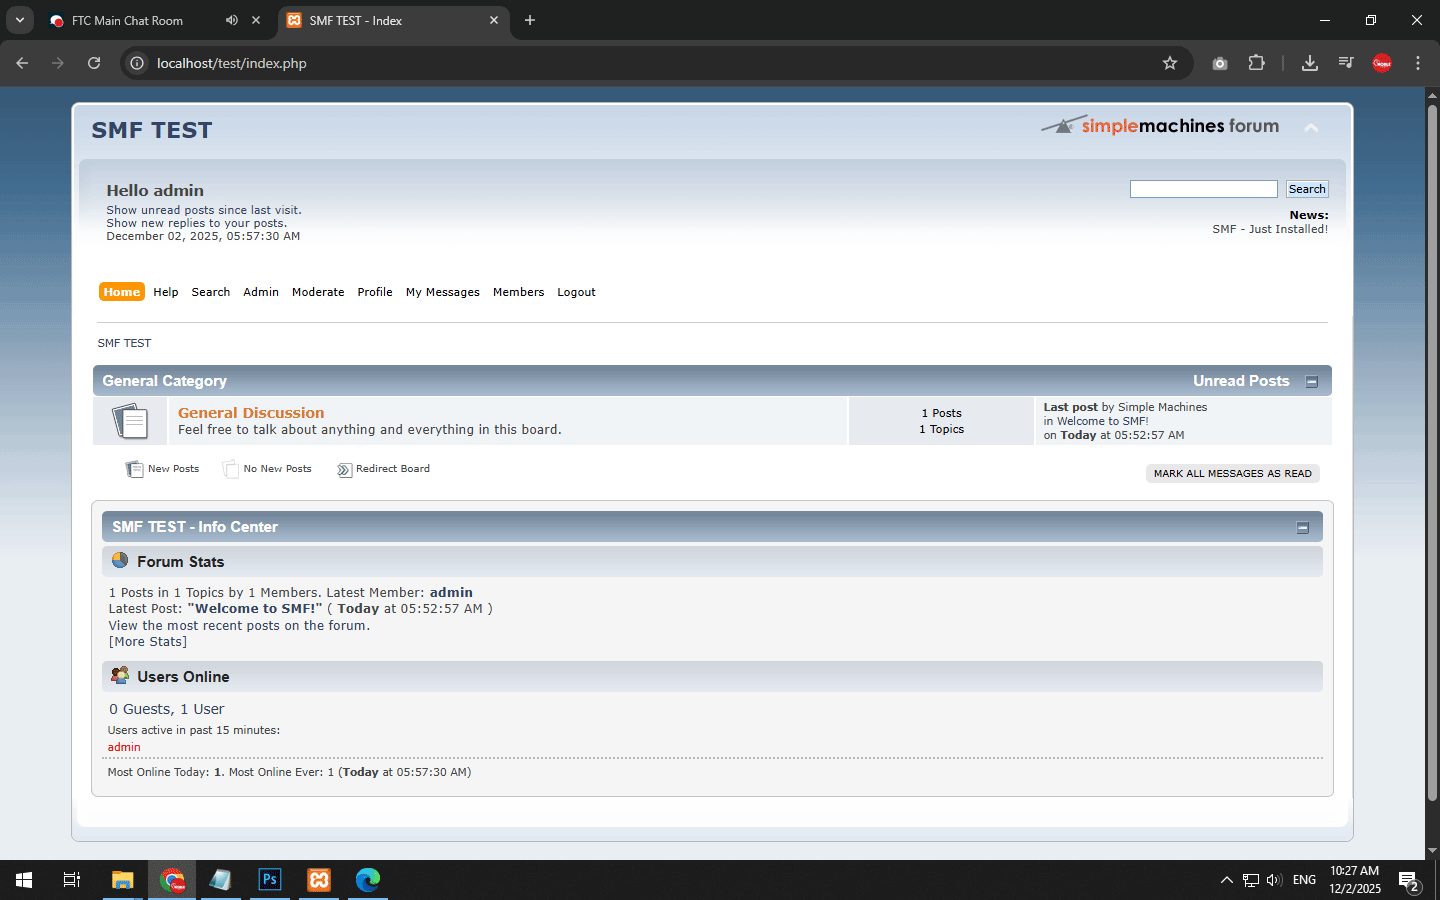Go to My Messages in navigation

coord(442,292)
